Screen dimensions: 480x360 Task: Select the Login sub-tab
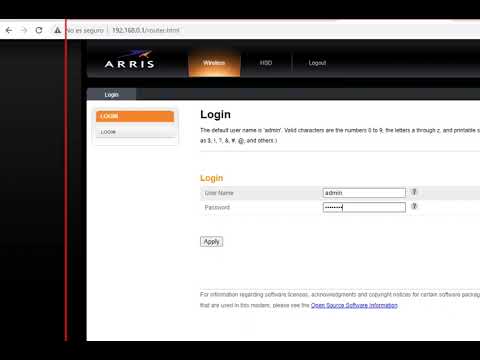[x=111, y=95]
